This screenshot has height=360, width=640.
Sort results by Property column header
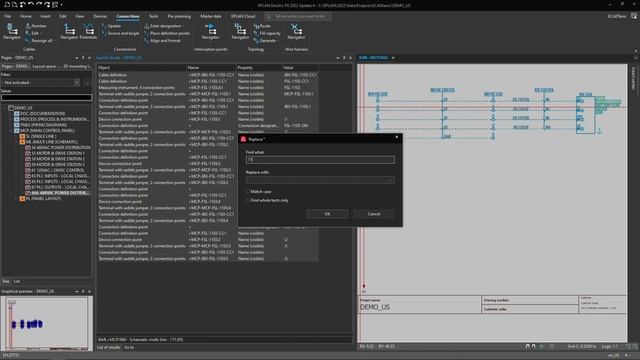pos(259,68)
